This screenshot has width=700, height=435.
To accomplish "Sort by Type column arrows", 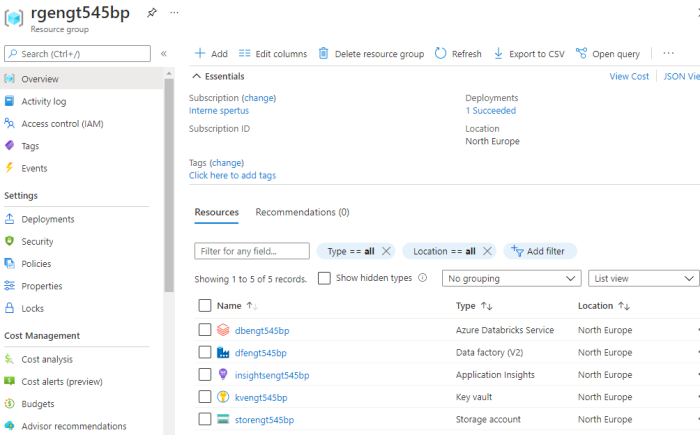I will [487, 306].
